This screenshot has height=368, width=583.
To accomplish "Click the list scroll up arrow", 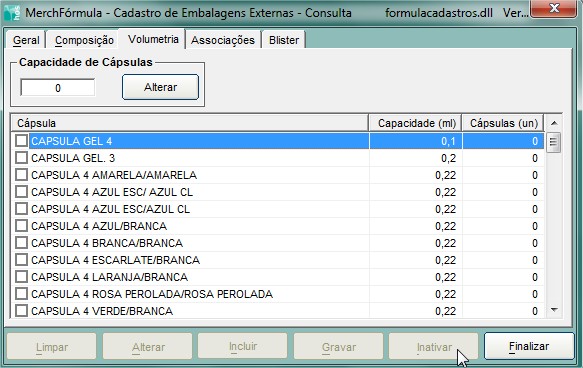I will (554, 123).
